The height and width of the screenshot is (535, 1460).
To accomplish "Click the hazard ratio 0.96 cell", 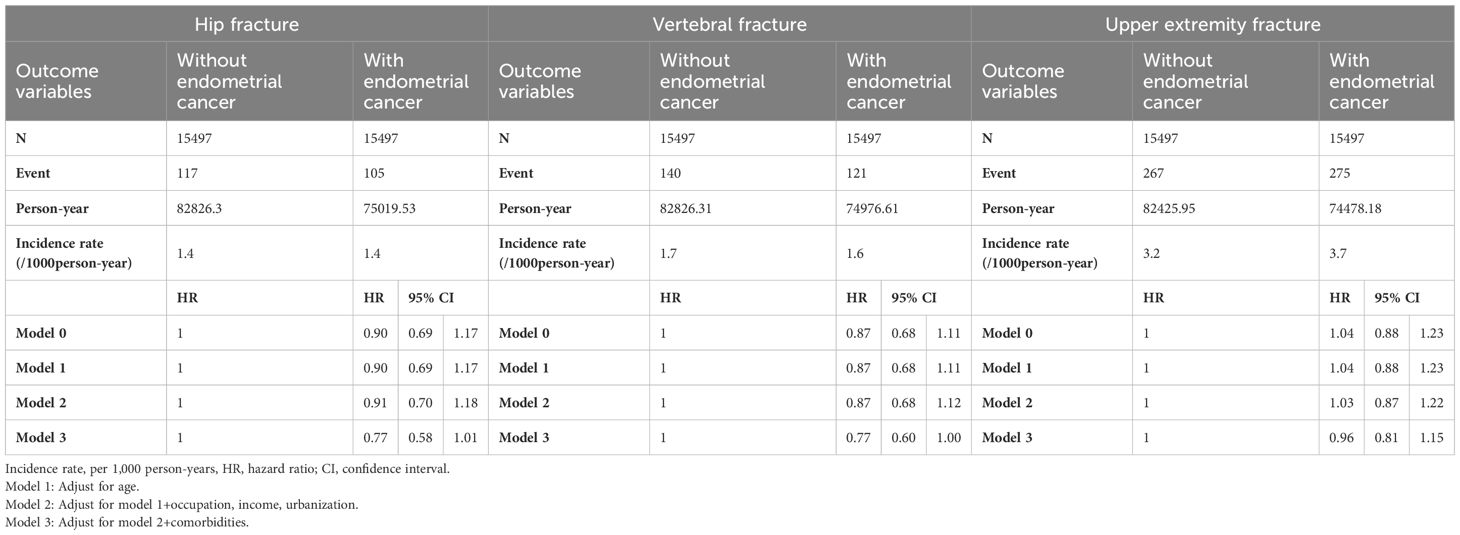I will [x=1344, y=437].
